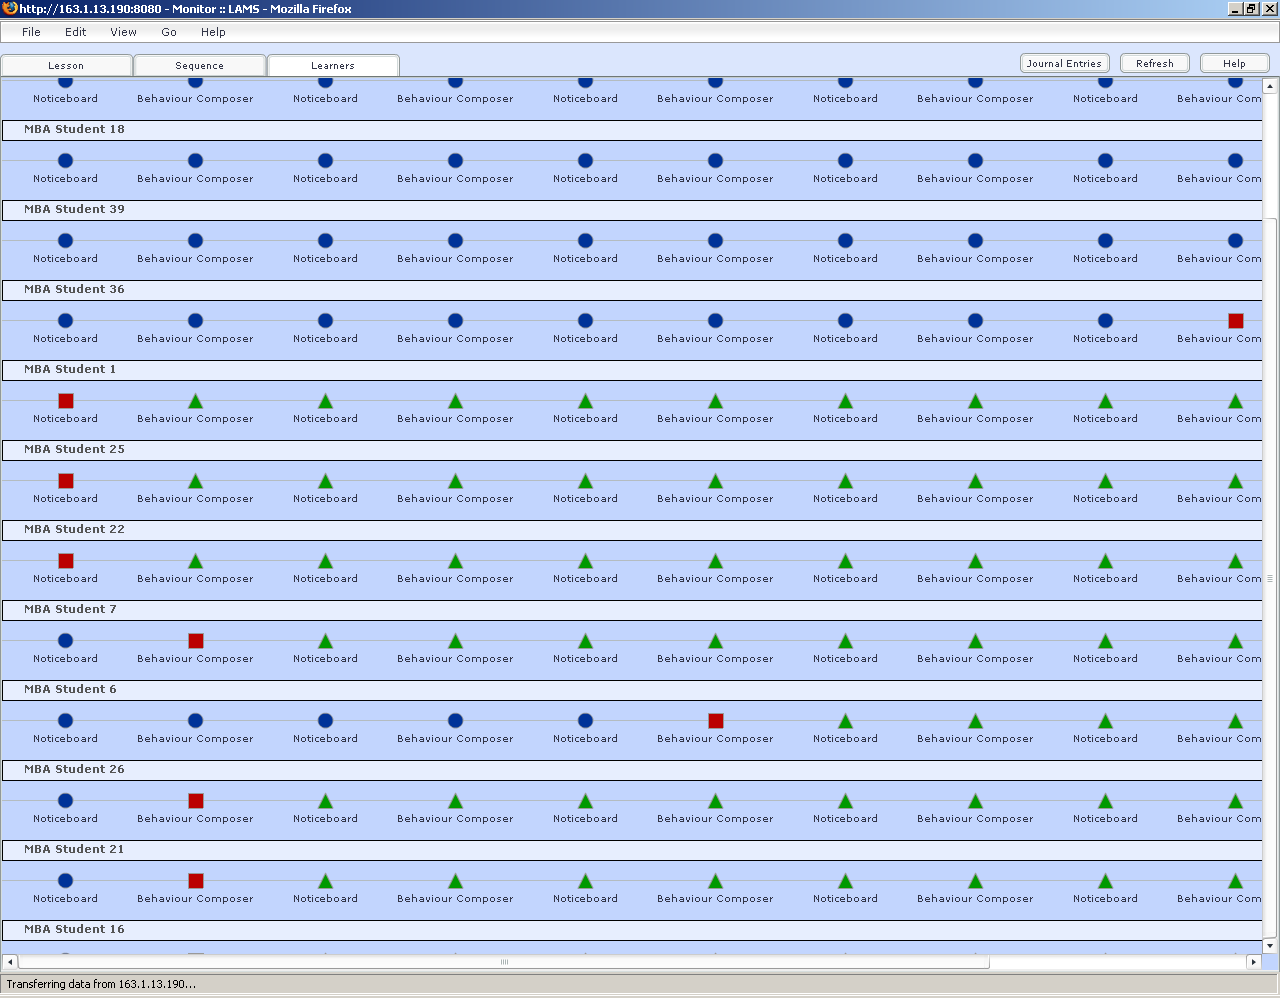Click the red square in MBA Student 26's row
This screenshot has width=1280, height=998.
click(x=196, y=801)
